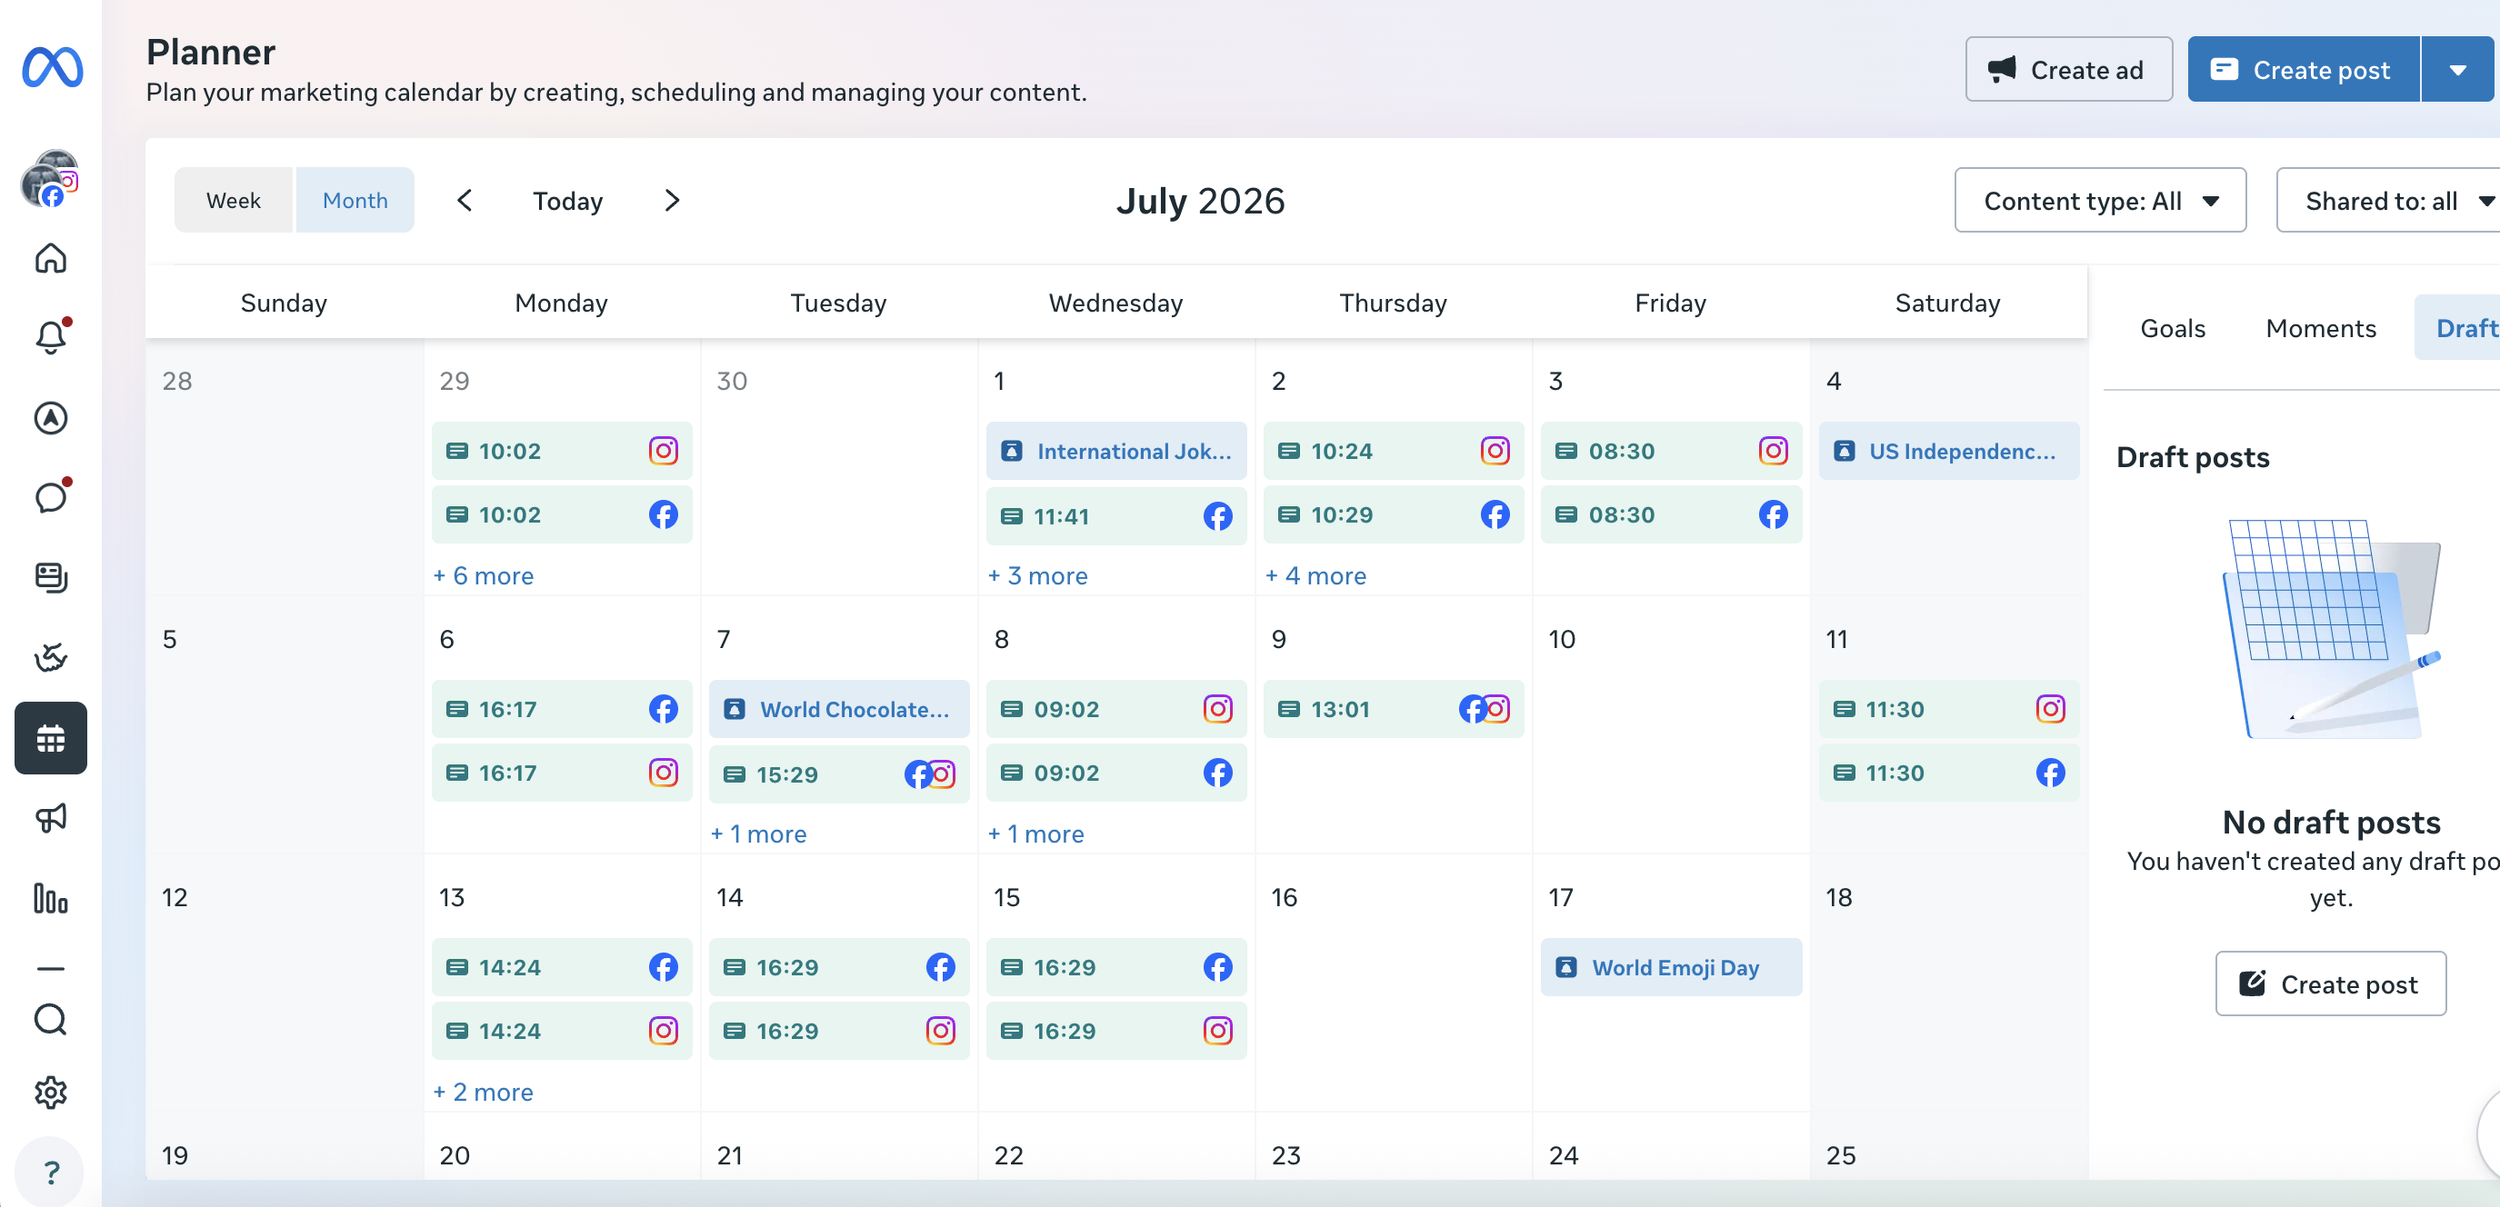Open the Content type: All dropdown
Viewport: 2500px width, 1207px height.
2100,200
